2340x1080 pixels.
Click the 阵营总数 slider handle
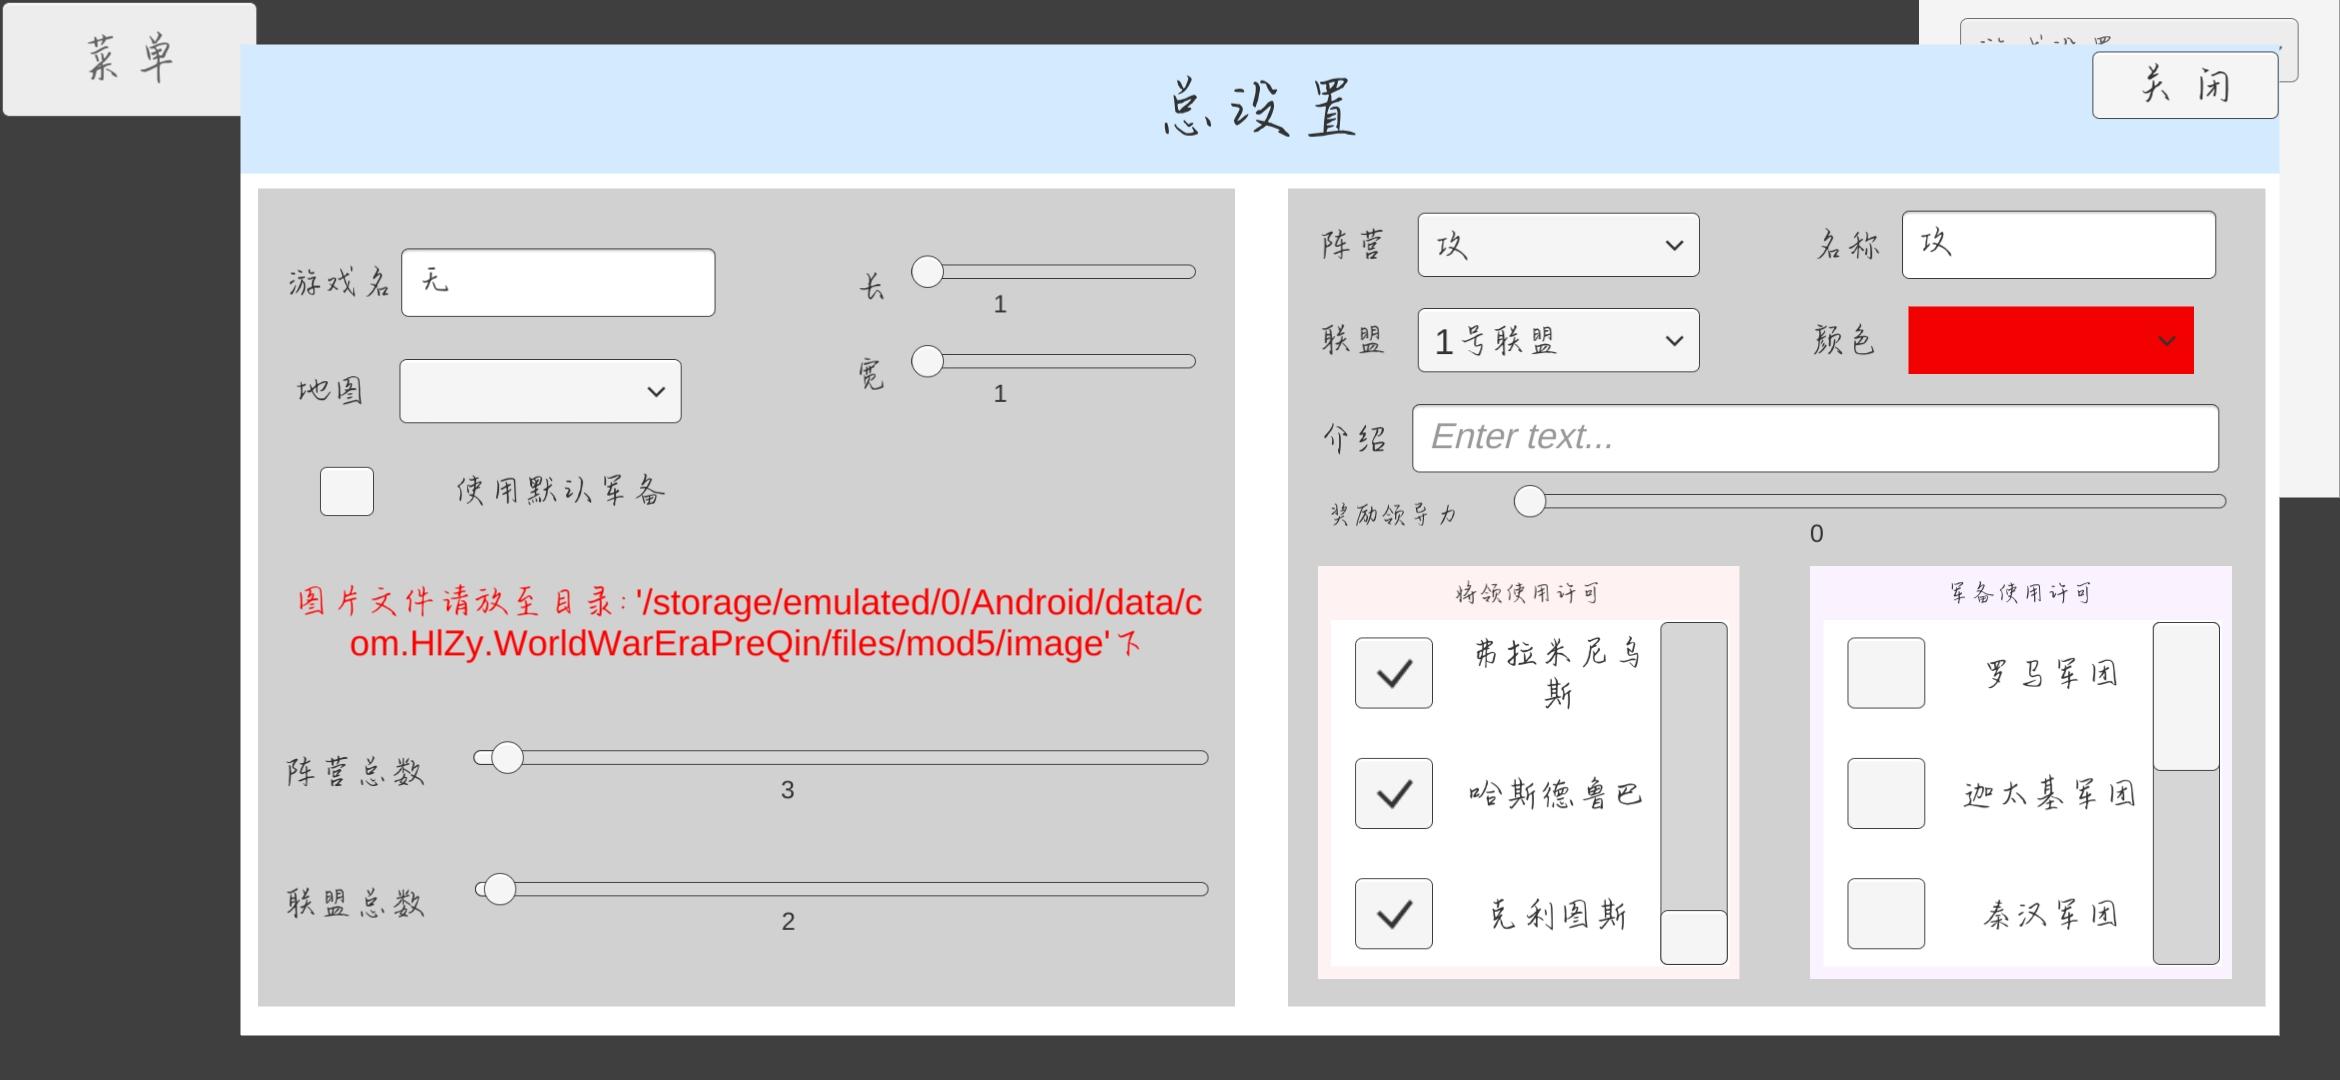(x=507, y=758)
